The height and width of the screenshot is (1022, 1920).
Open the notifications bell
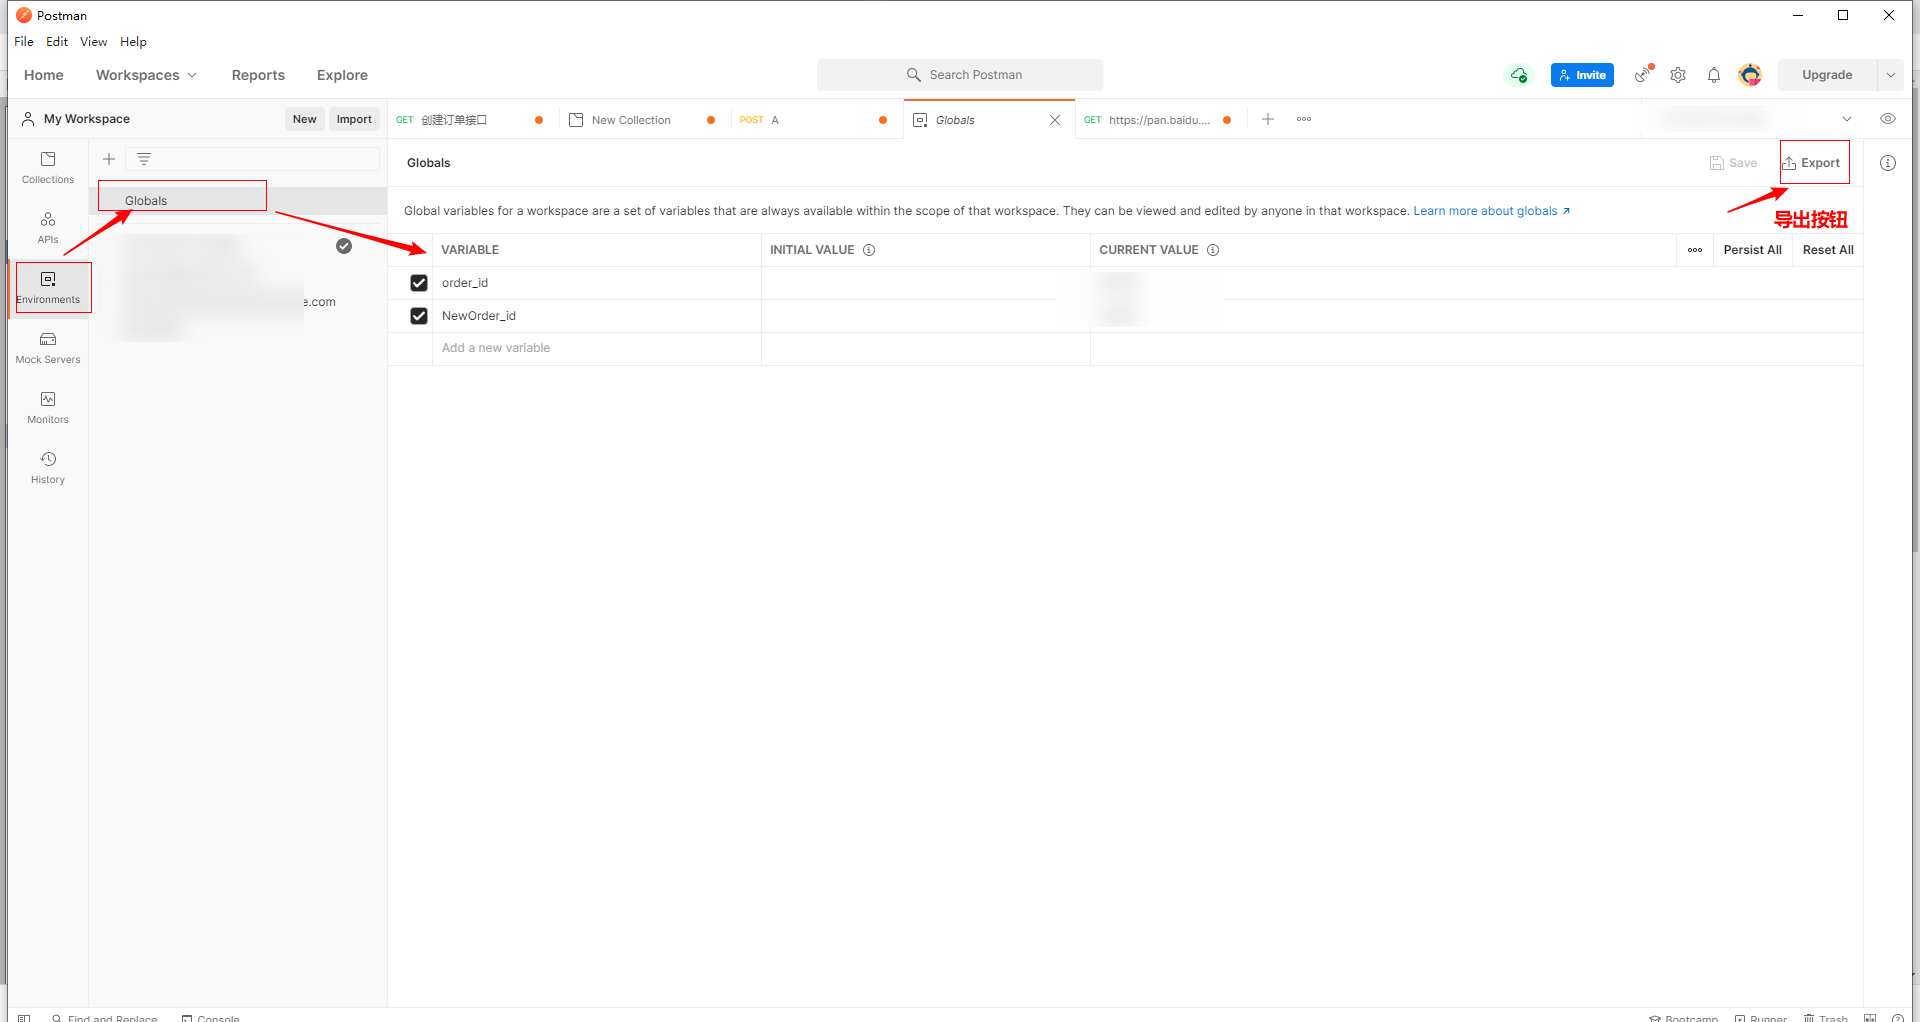1714,75
